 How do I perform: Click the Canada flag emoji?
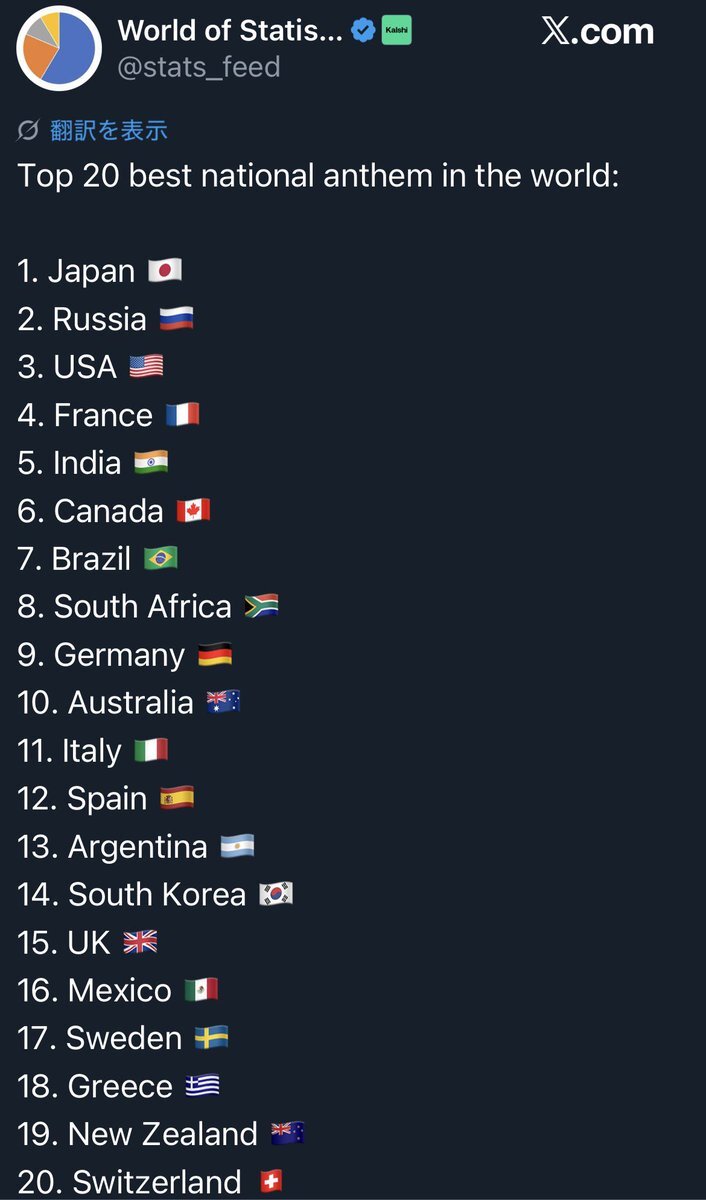pyautogui.click(x=193, y=511)
